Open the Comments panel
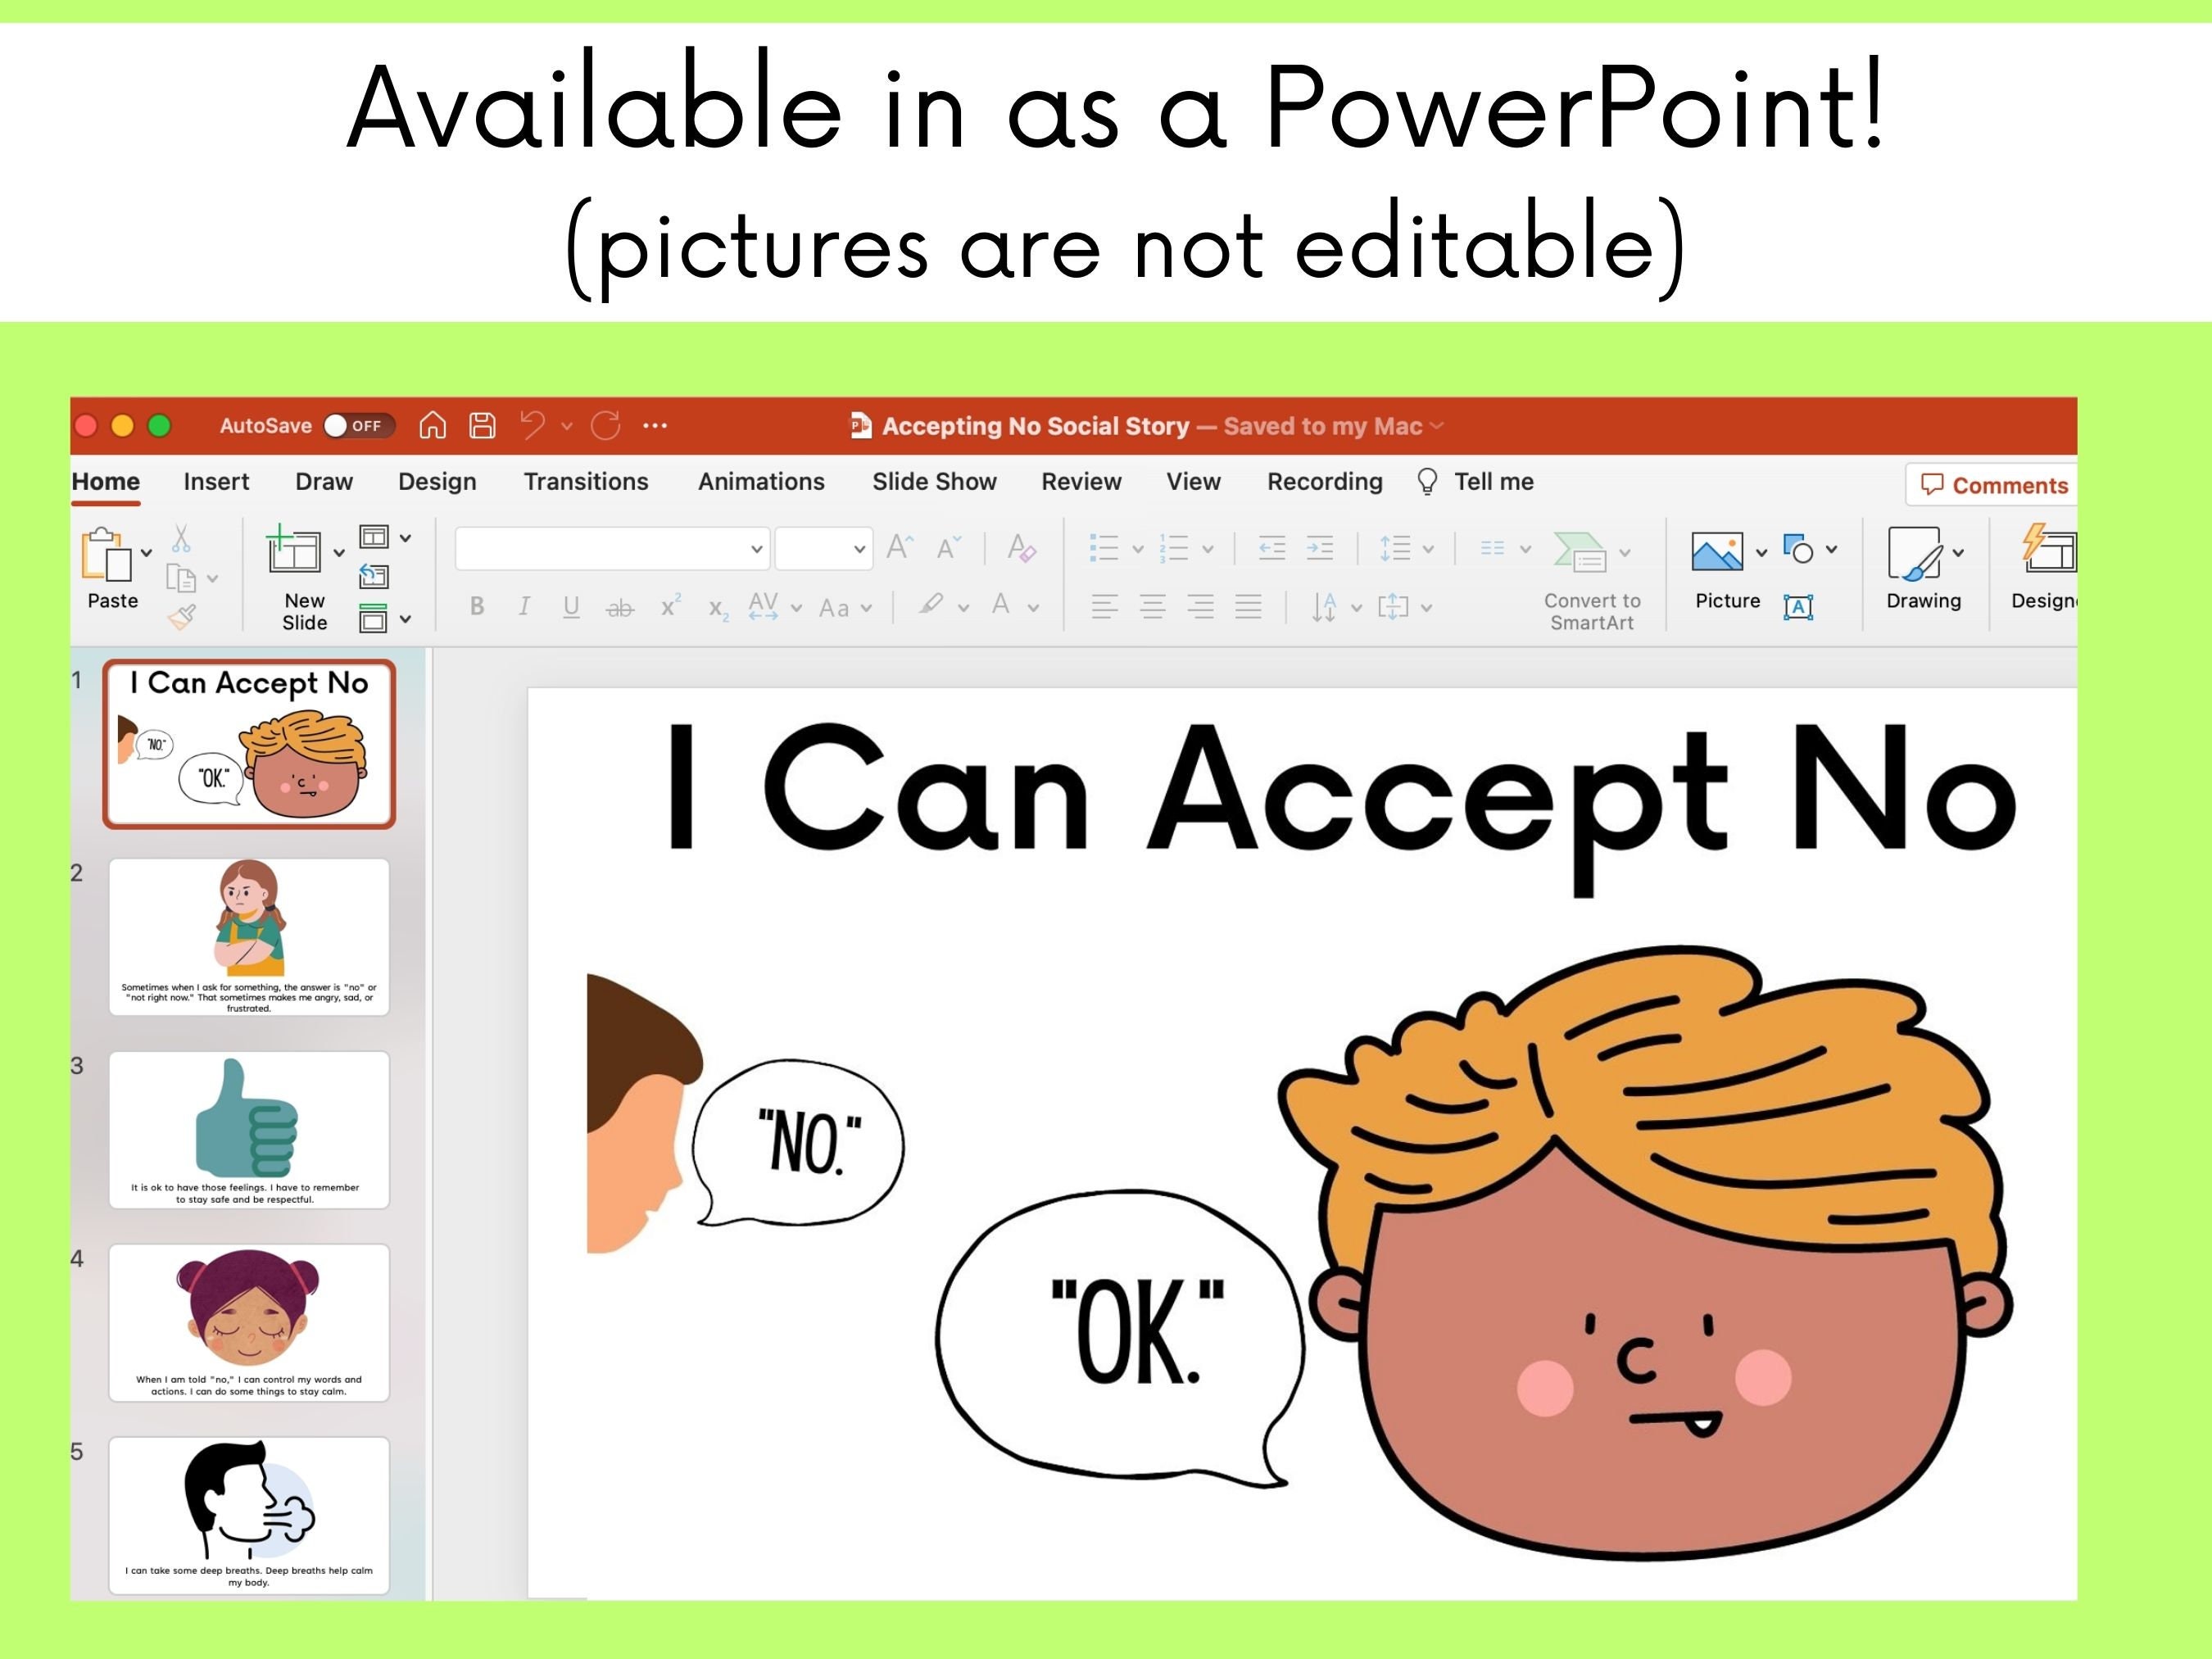This screenshot has width=2212, height=1659. coord(1990,485)
